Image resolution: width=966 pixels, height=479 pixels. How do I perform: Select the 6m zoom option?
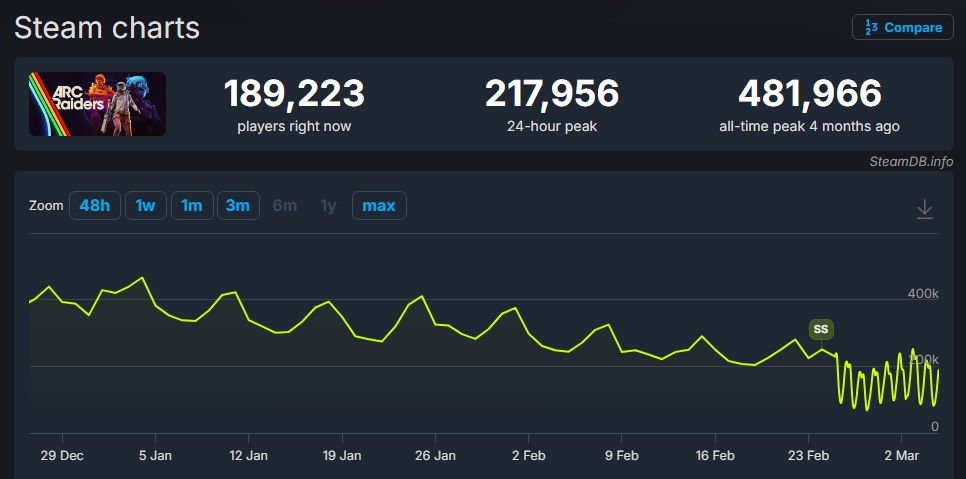coord(285,206)
